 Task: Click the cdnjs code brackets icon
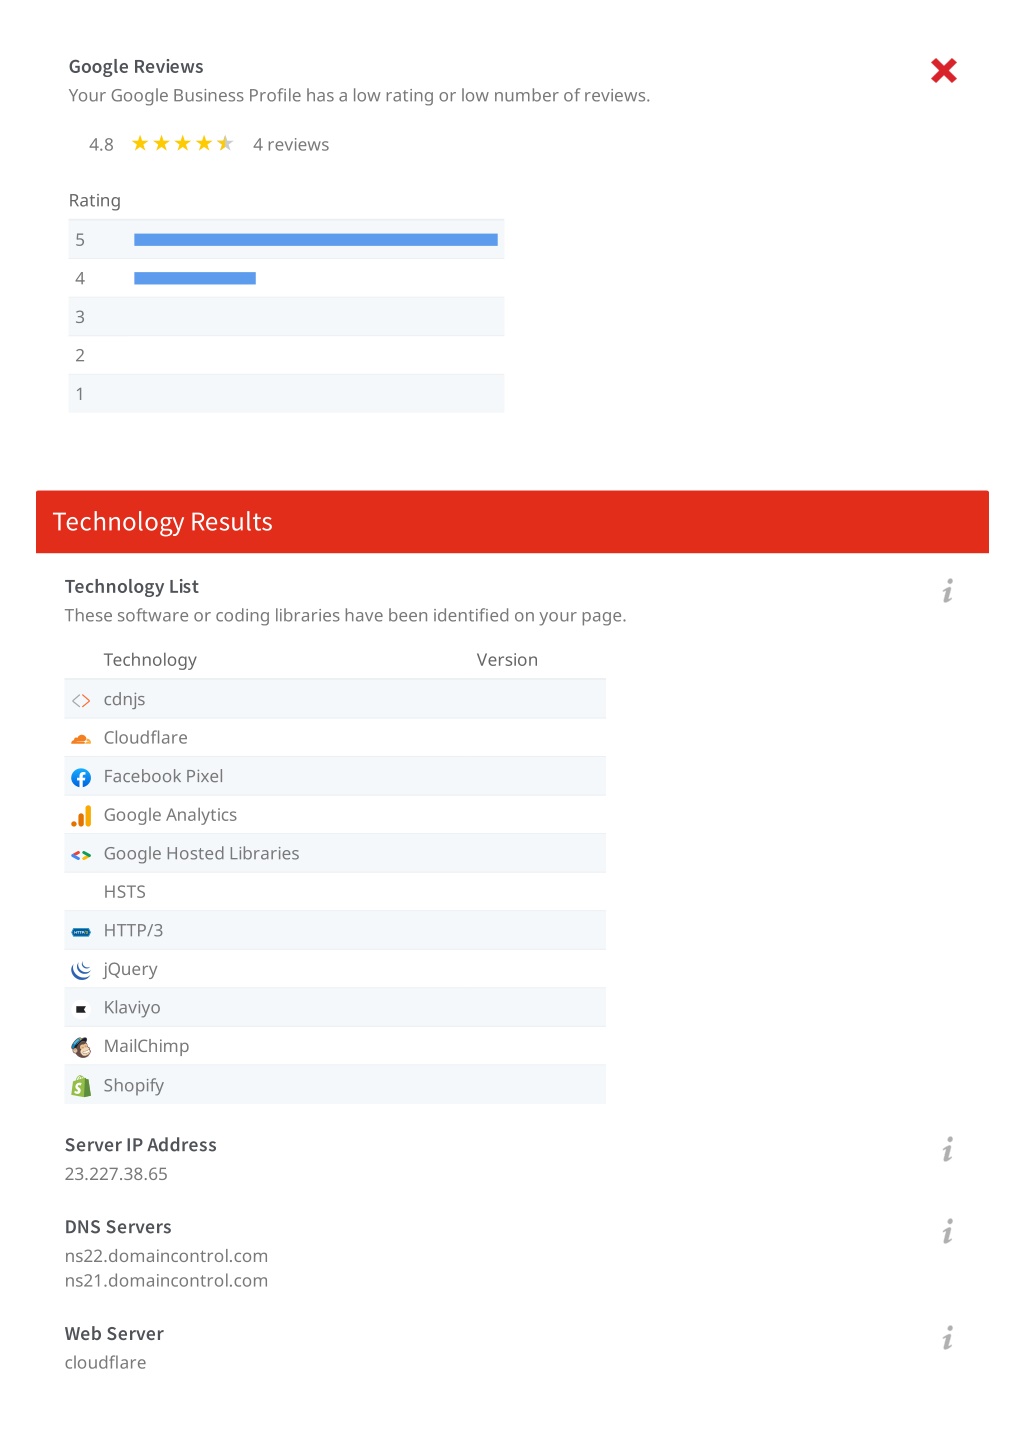pyautogui.click(x=81, y=700)
